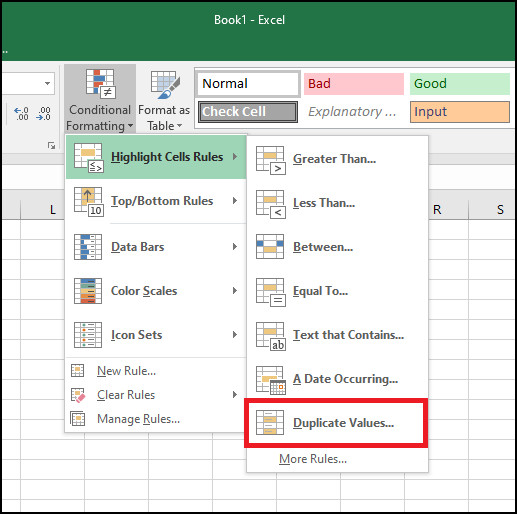Click the Between rule icon
This screenshot has height=514, width=517.
pos(270,247)
